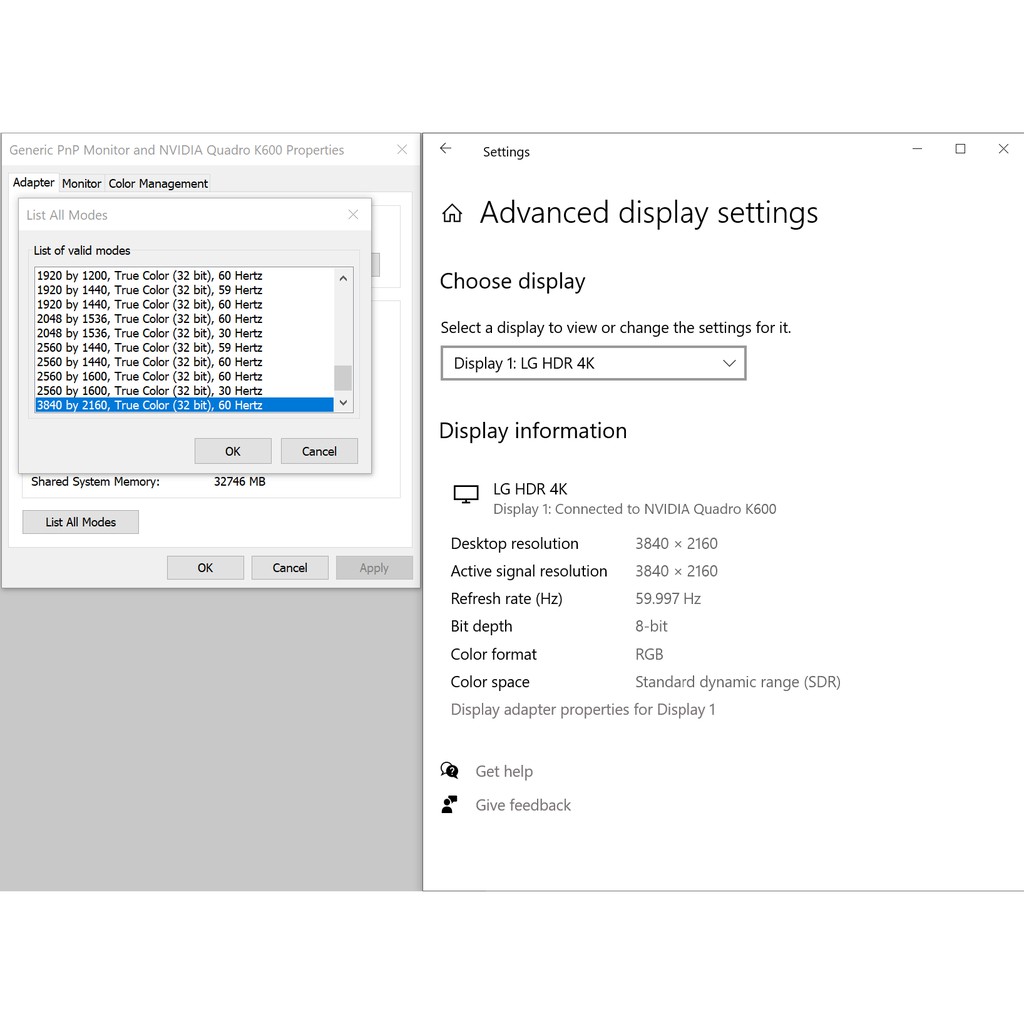Click the back arrow in Settings

tap(446, 149)
